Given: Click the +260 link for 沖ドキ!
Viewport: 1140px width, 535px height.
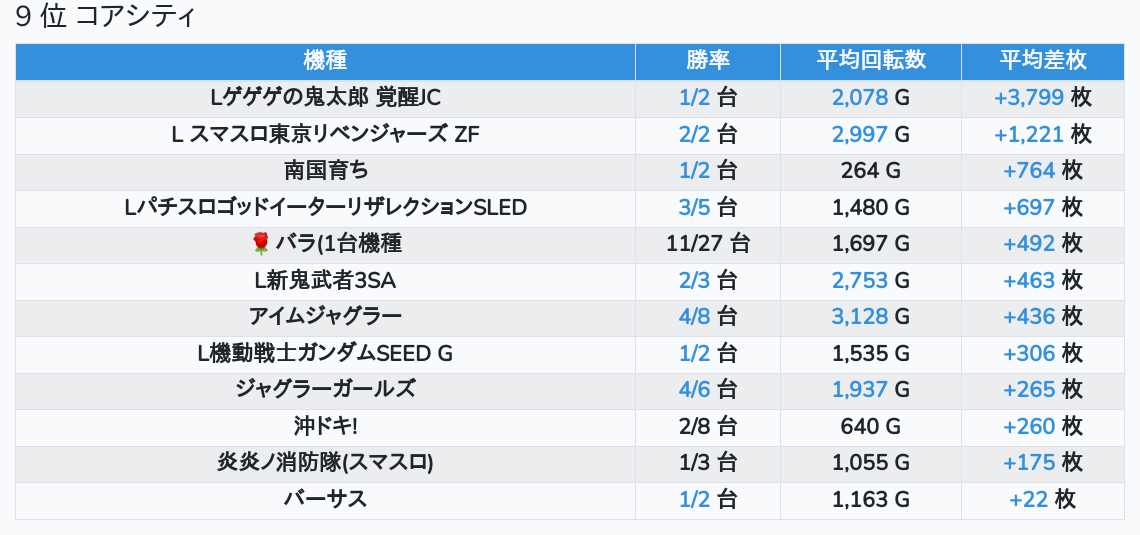Looking at the screenshot, I should 1029,426.
